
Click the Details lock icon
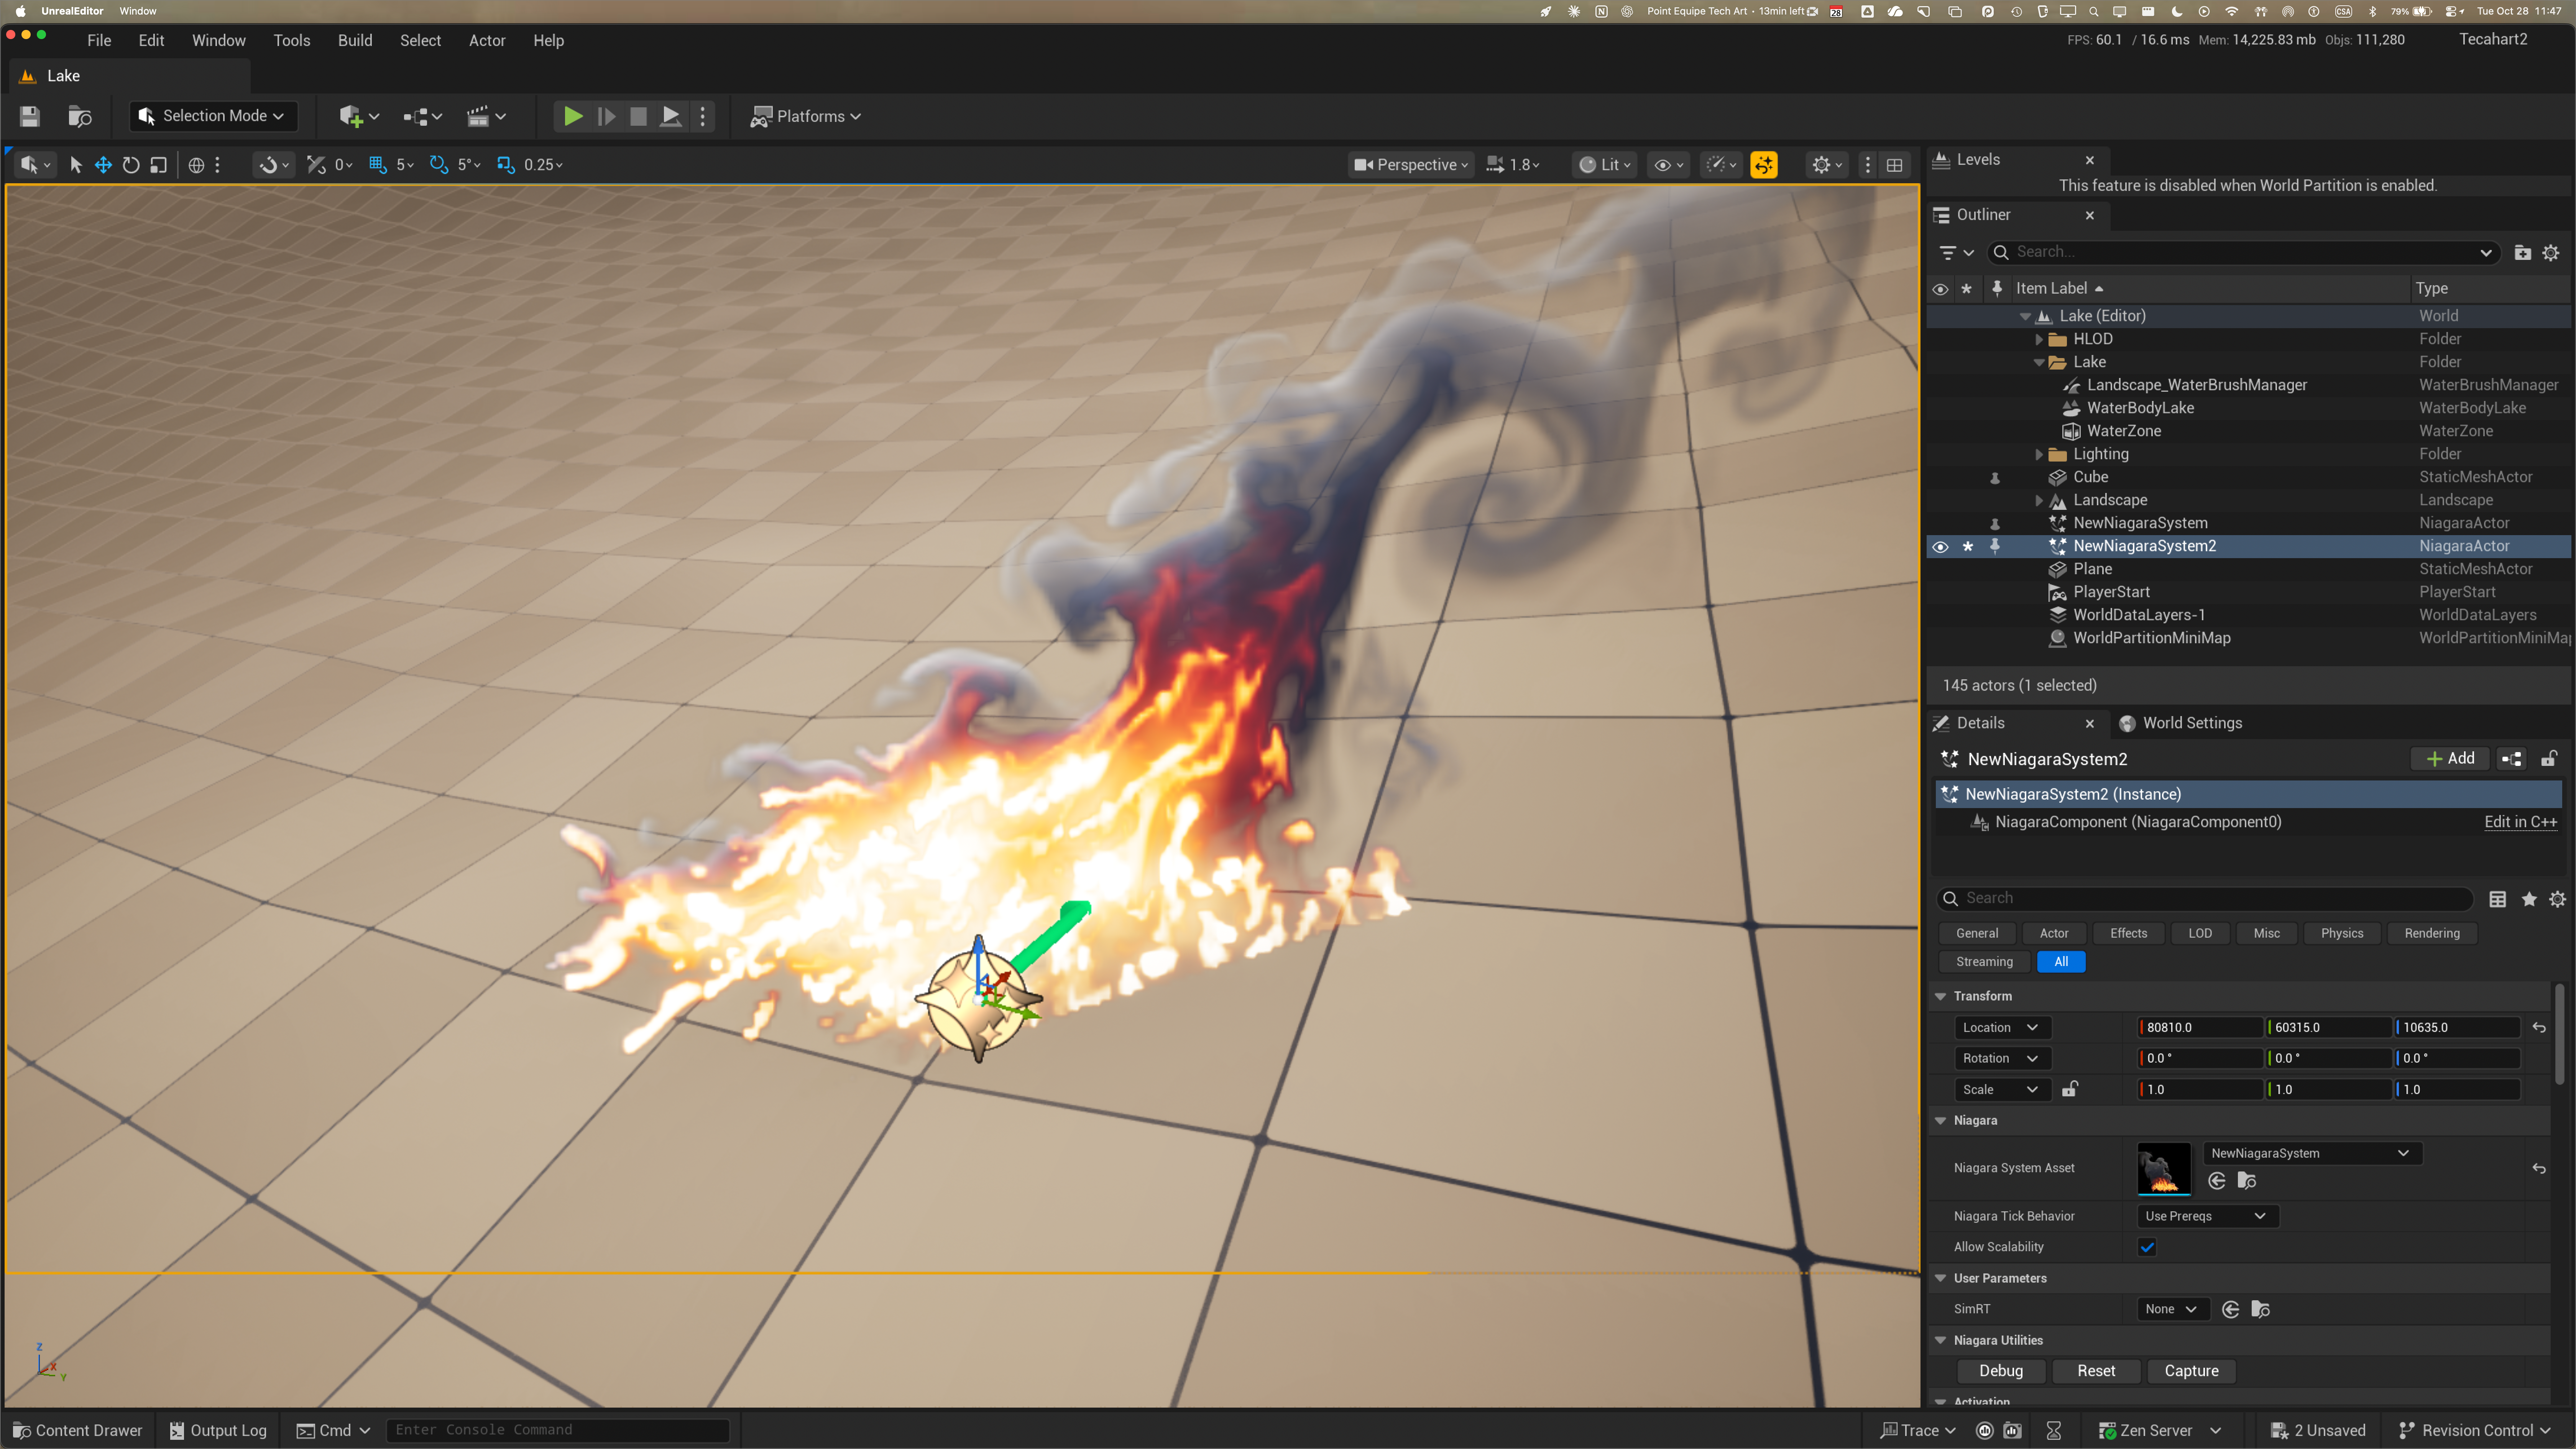[2549, 759]
